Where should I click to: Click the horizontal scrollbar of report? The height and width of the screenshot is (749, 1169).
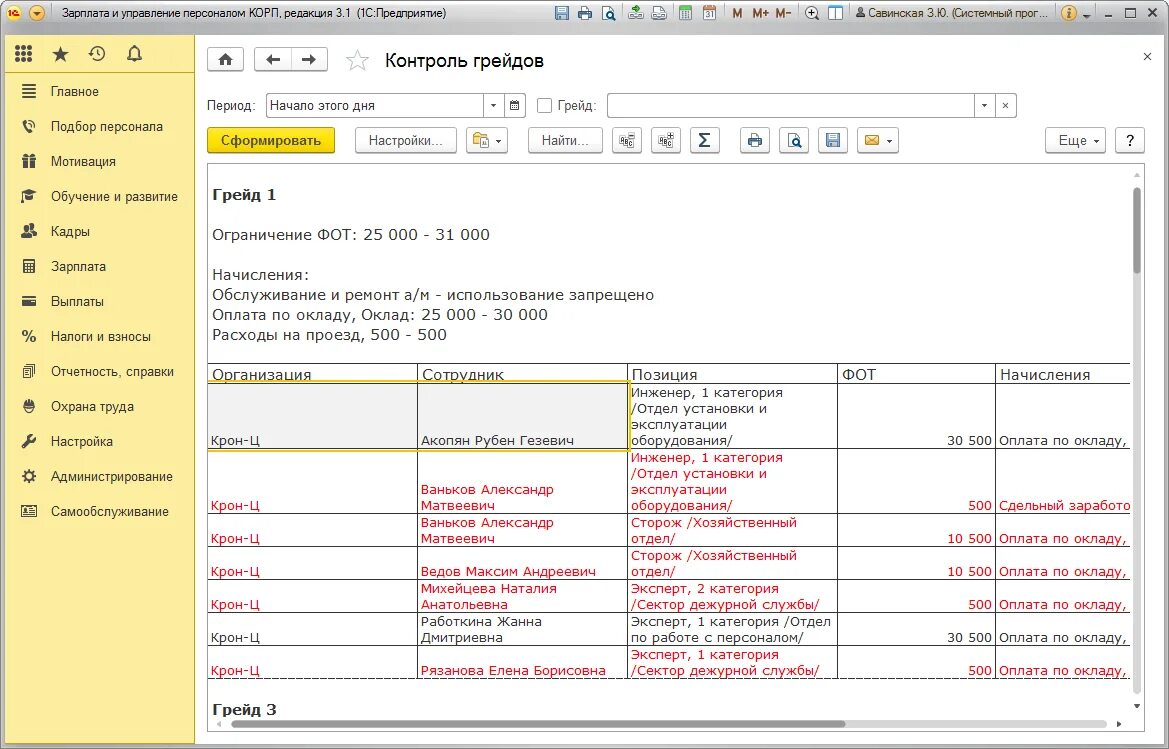(x=538, y=724)
